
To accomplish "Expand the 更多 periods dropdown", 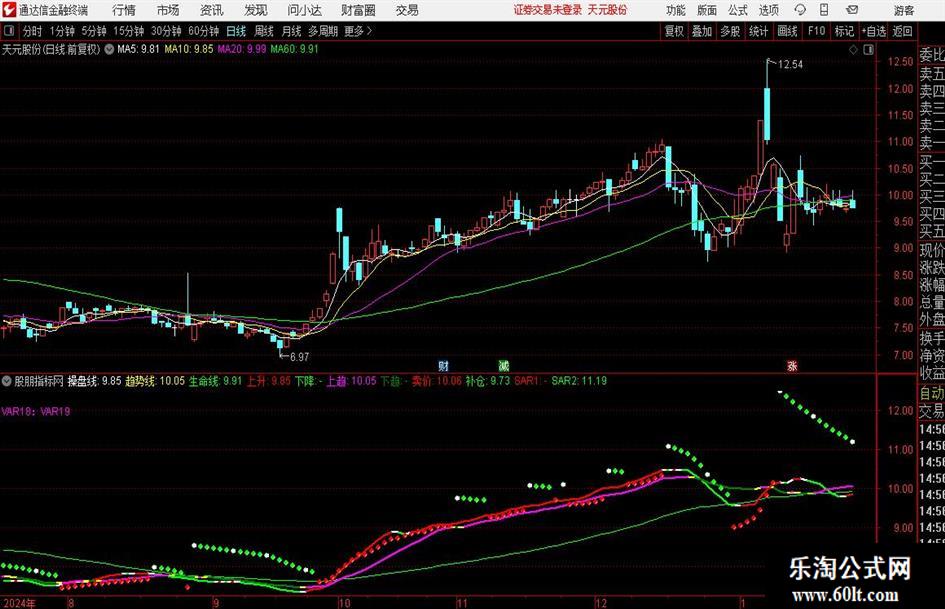I will pyautogui.click(x=358, y=31).
